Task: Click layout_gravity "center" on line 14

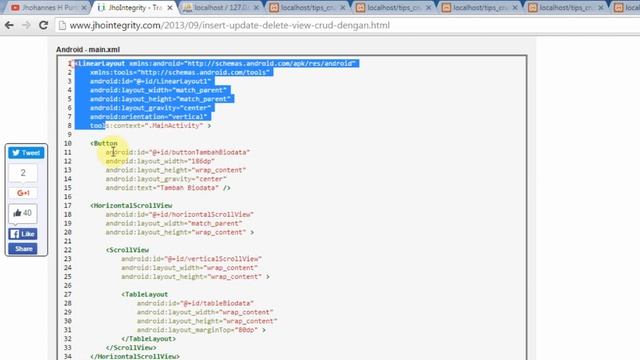Action: [166, 179]
